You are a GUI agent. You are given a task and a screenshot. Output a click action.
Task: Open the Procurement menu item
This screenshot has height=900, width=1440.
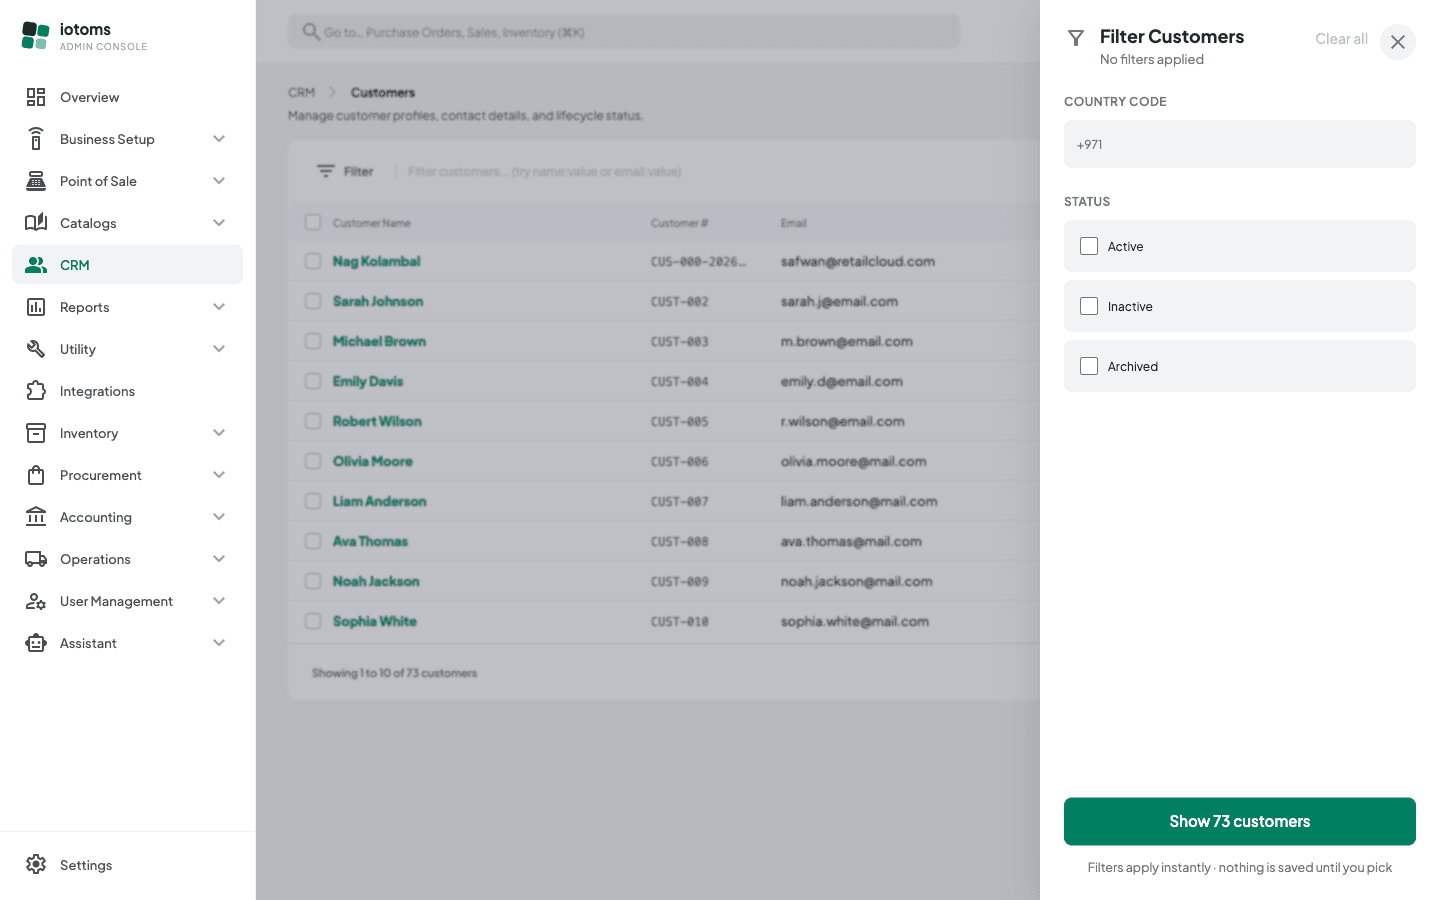tap(127, 475)
